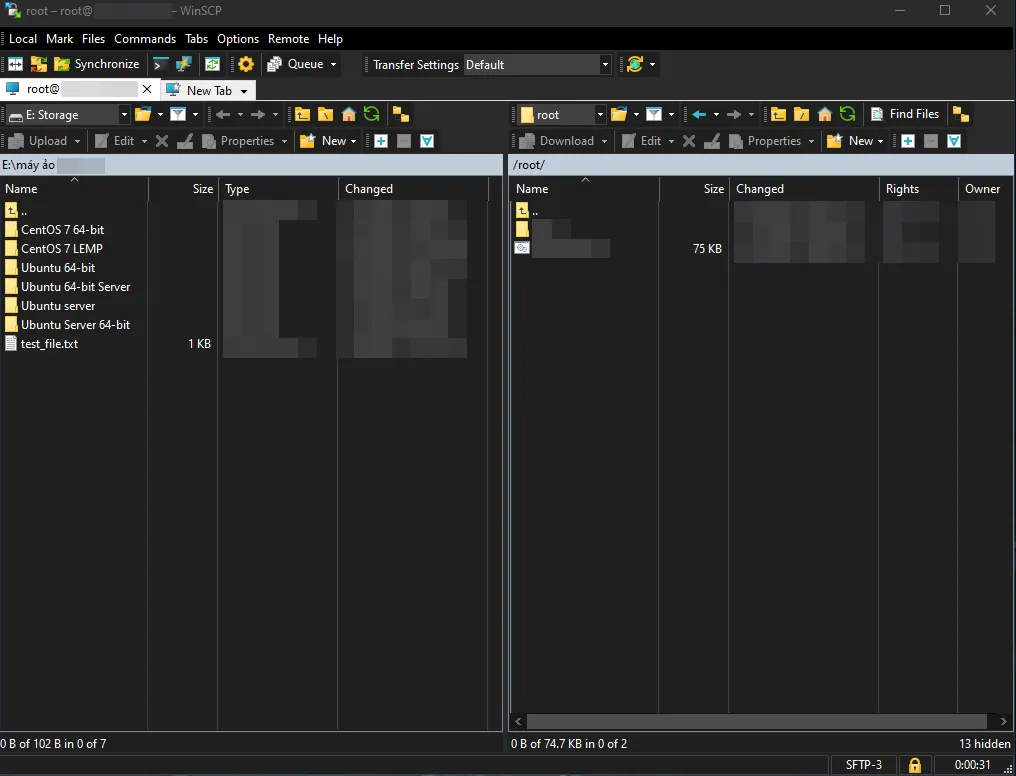Sort remote panel by Rights column
Viewport: 1016px width, 776px height.
click(918, 189)
